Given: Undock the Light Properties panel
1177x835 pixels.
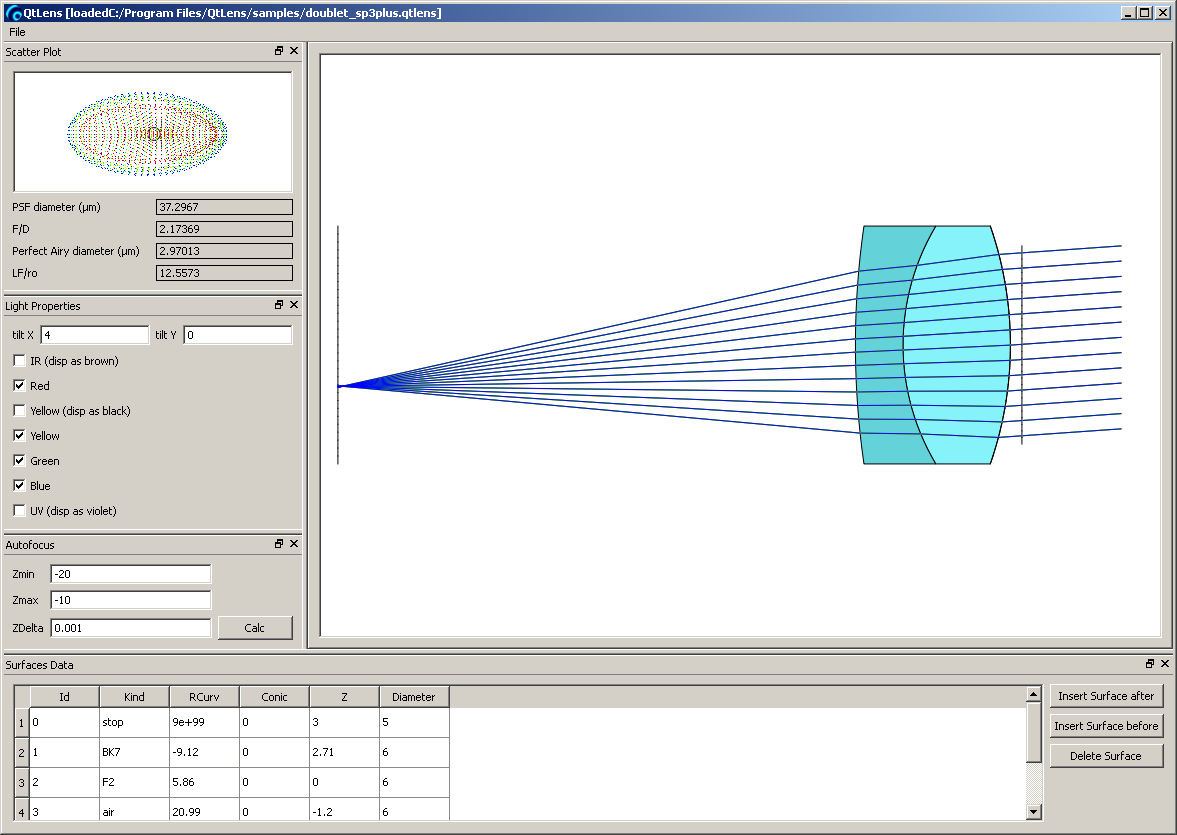Looking at the screenshot, I should tap(280, 305).
